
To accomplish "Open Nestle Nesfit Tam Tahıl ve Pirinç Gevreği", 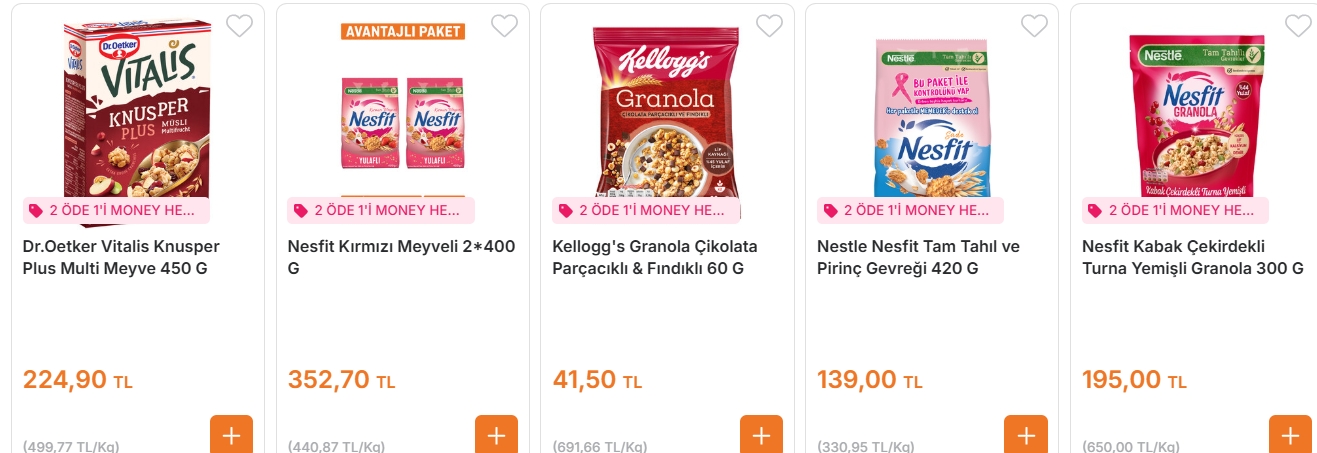I will pos(918,257).
